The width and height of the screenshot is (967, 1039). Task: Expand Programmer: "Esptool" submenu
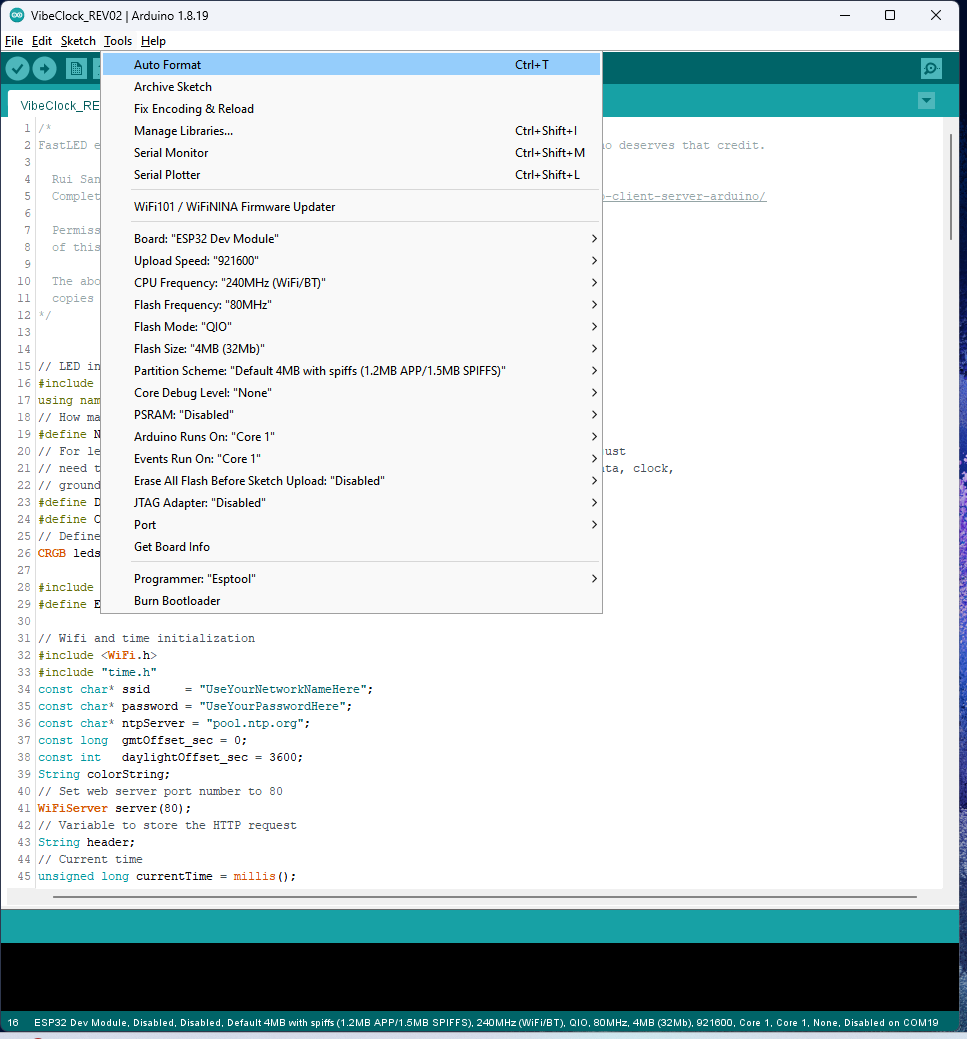click(x=351, y=579)
